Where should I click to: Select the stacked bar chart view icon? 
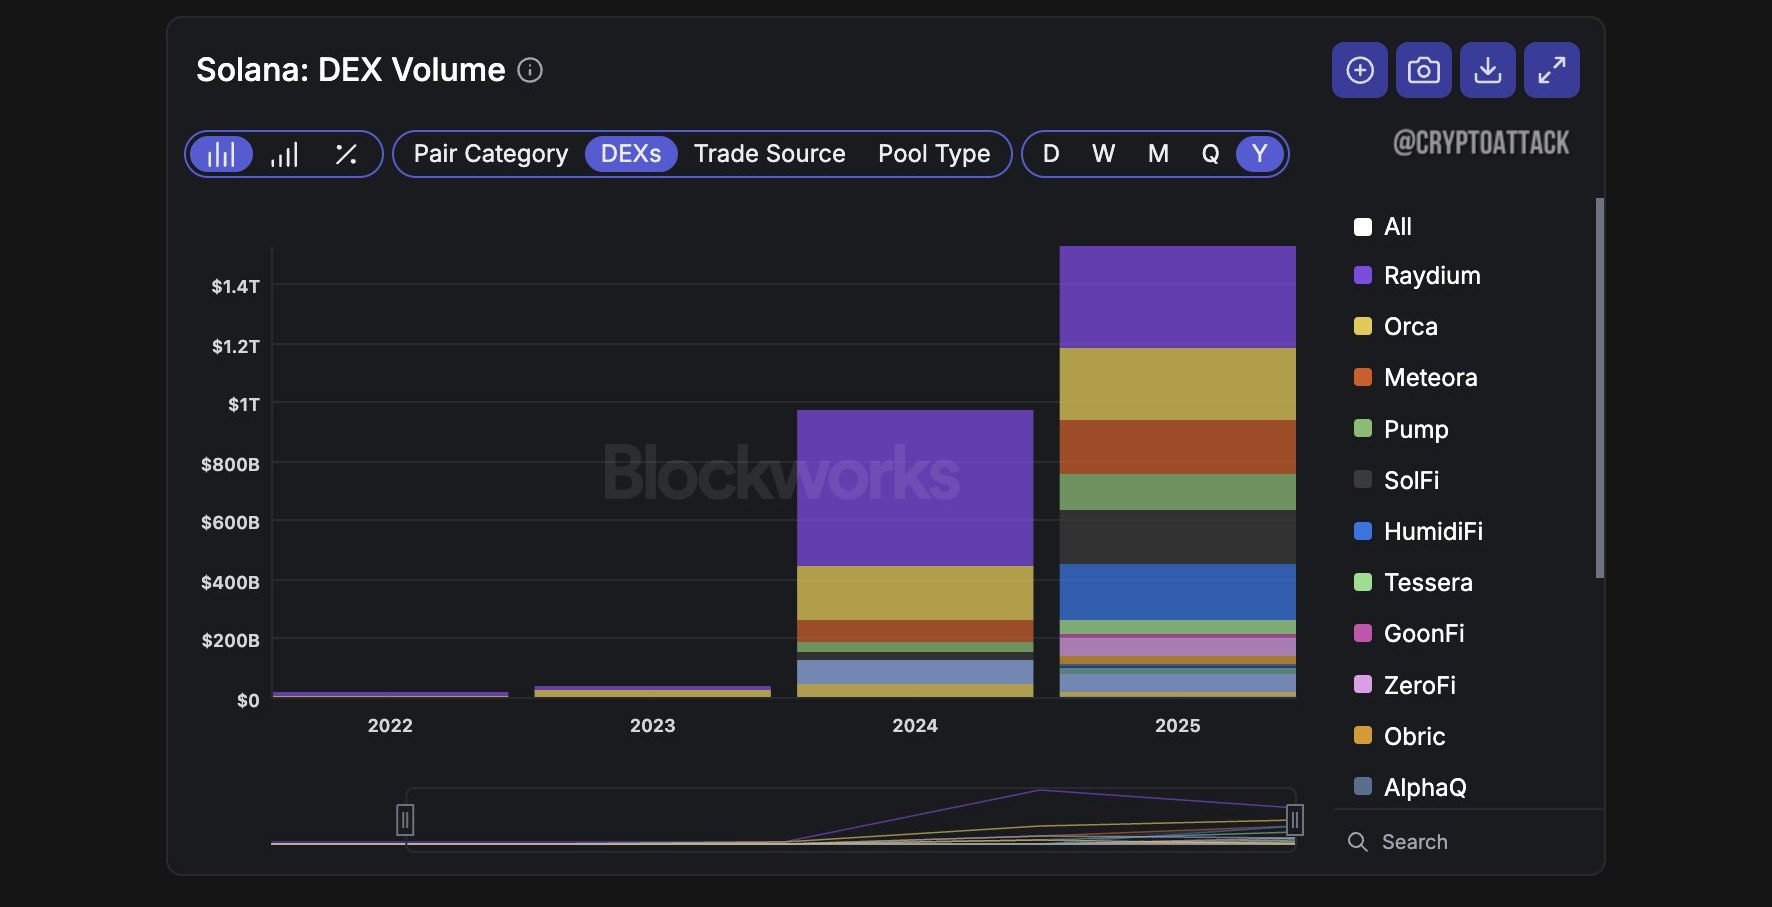coord(221,154)
